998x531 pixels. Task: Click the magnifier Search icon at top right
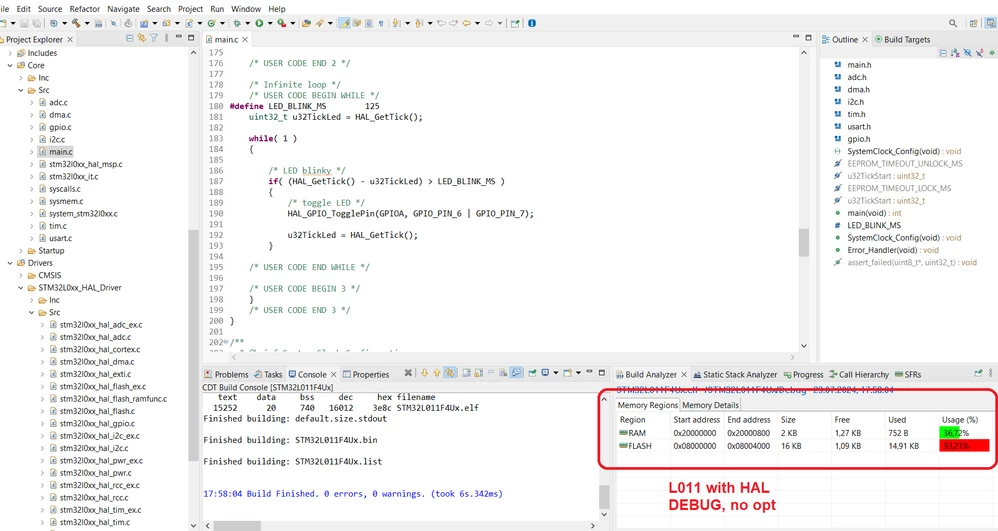point(953,23)
